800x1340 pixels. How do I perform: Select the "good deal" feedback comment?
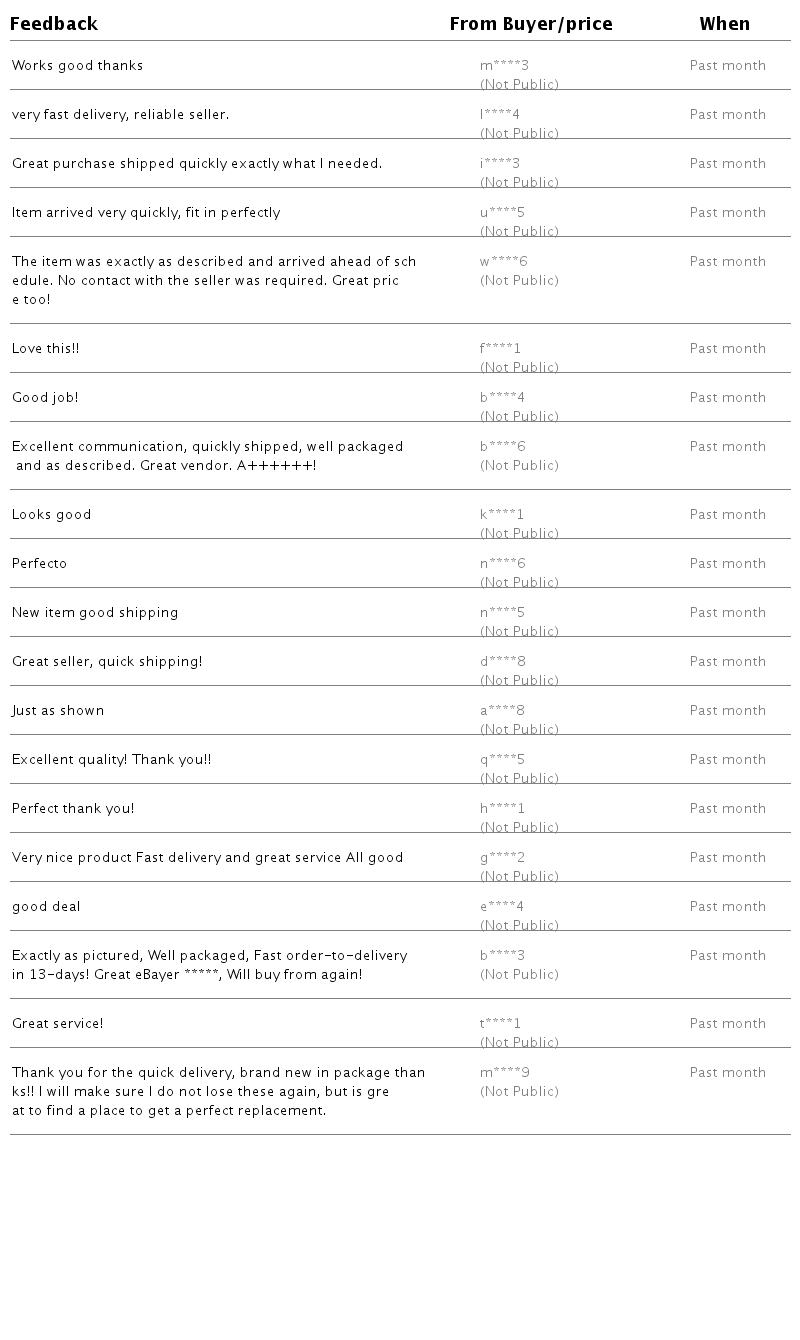coord(46,907)
